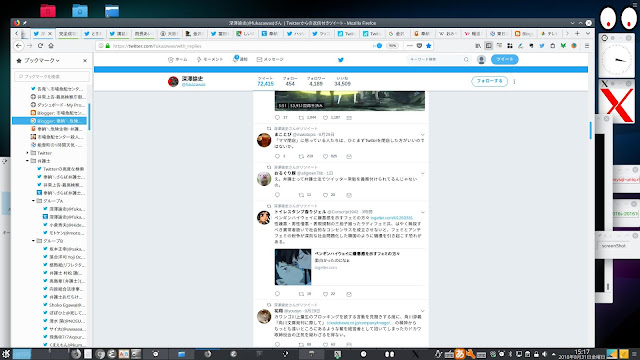Collapse the 弁護士 bookmark folder
Image resolution: width=640 pixels, height=360 pixels.
click(27, 161)
